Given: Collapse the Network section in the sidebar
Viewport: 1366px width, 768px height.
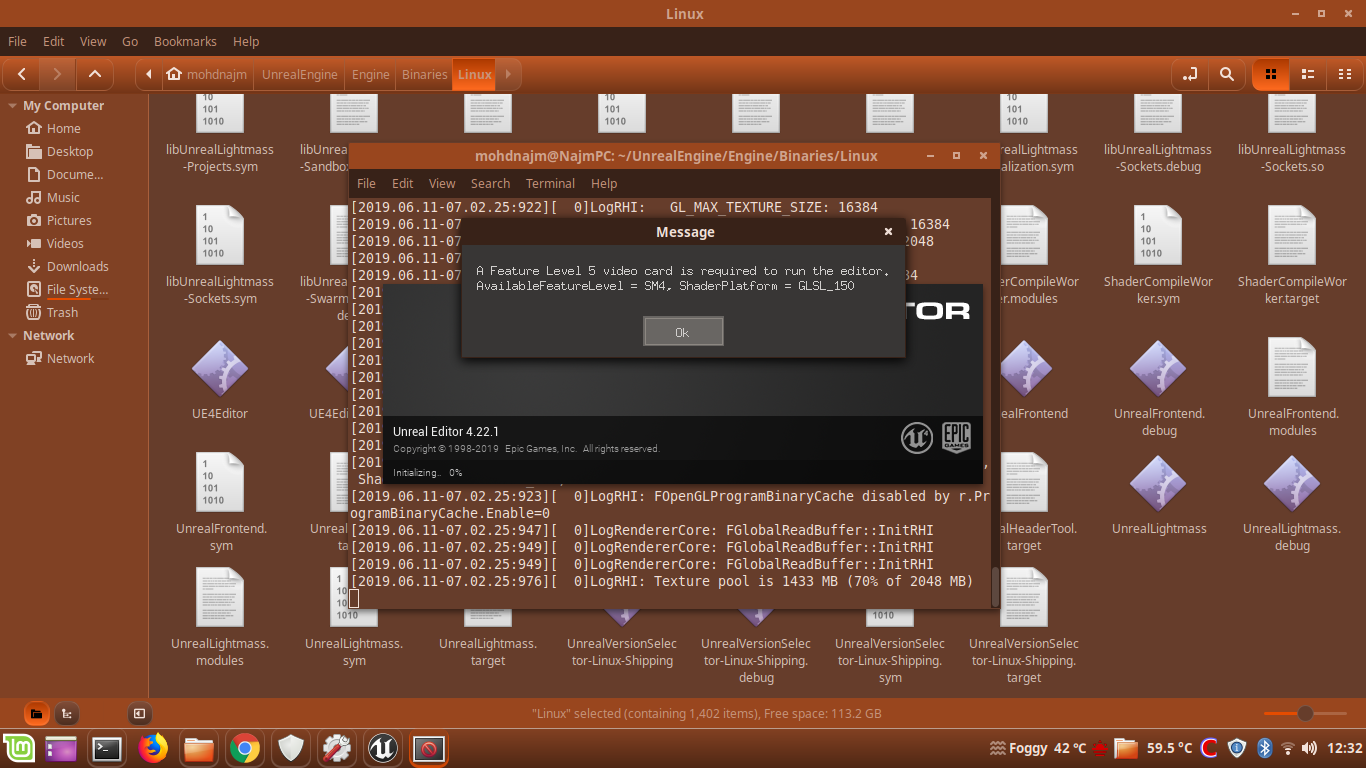Looking at the screenshot, I should coord(10,335).
